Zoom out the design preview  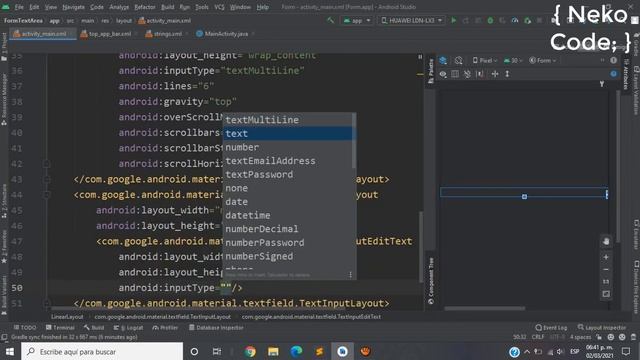pyautogui.click(x=606, y=269)
